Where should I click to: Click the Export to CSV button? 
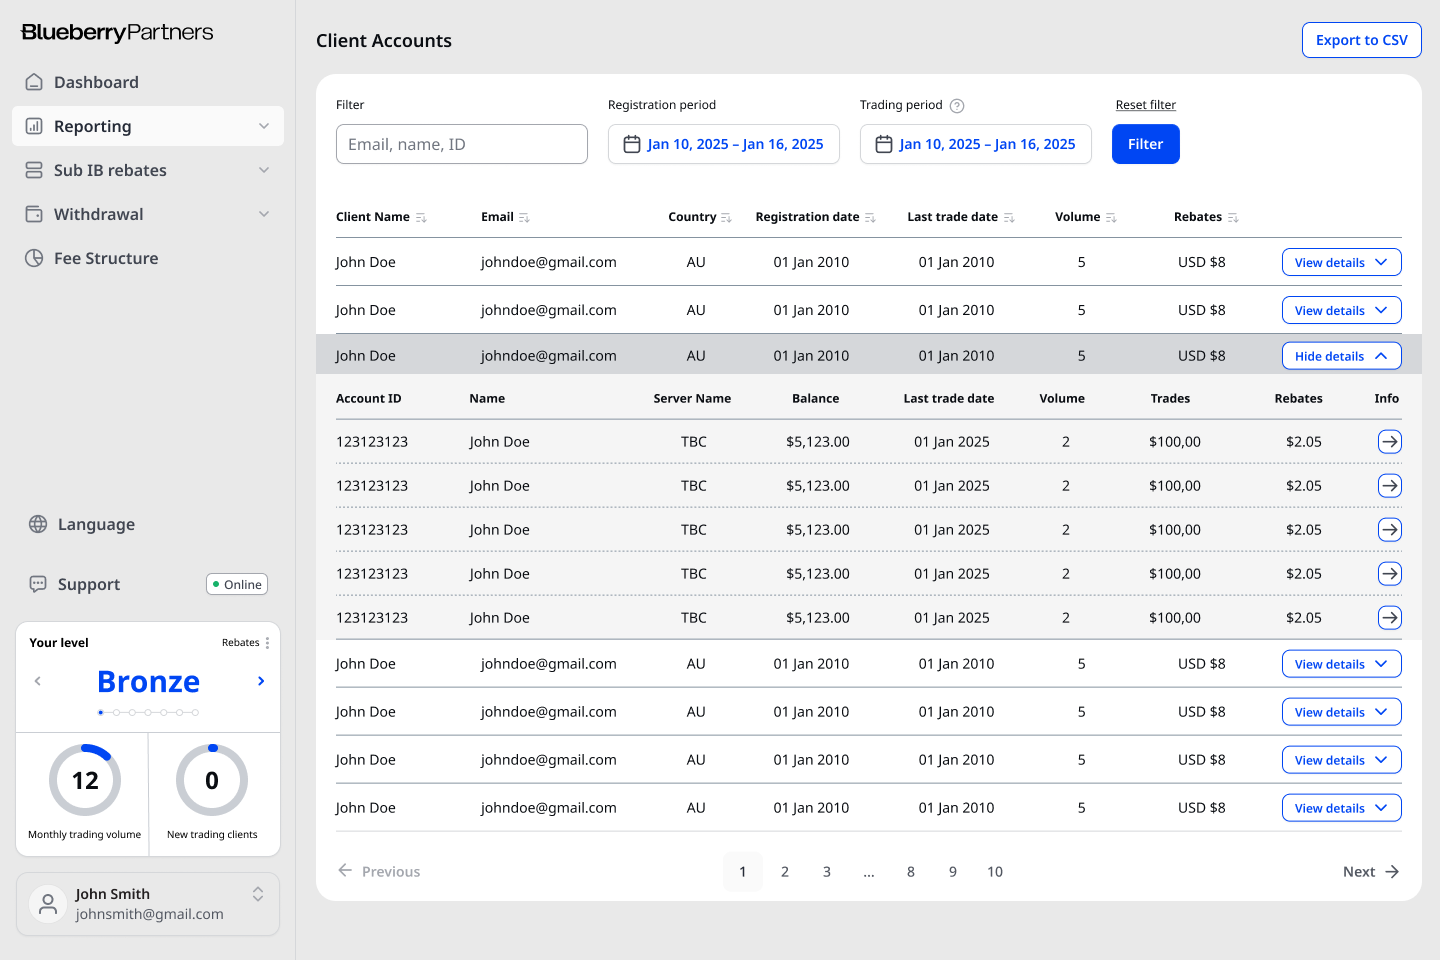[1362, 40]
